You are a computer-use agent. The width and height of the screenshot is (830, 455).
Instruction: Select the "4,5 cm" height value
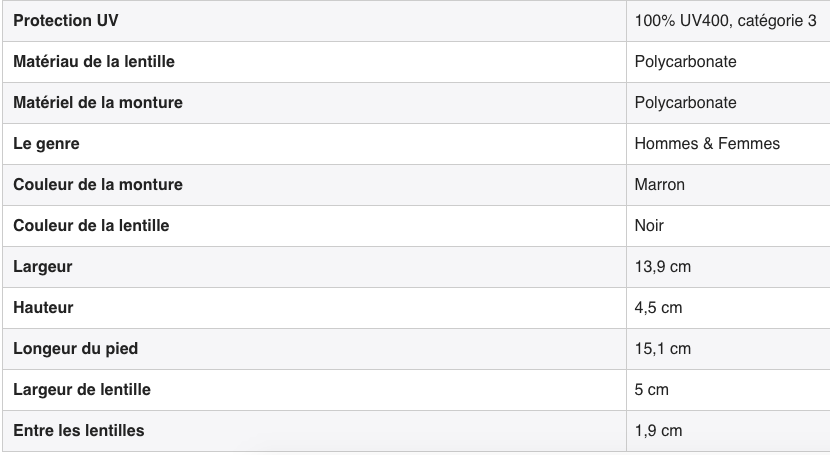tap(658, 308)
